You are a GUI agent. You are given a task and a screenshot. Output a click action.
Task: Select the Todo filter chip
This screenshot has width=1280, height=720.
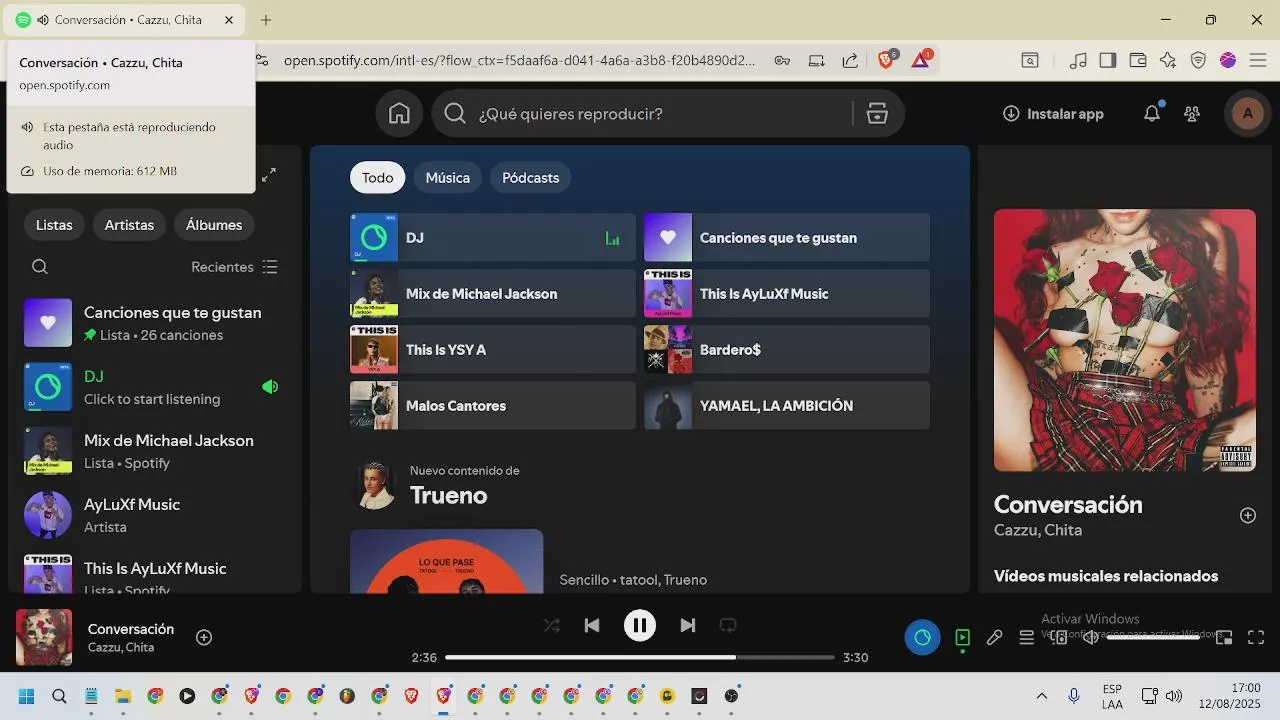click(x=378, y=178)
